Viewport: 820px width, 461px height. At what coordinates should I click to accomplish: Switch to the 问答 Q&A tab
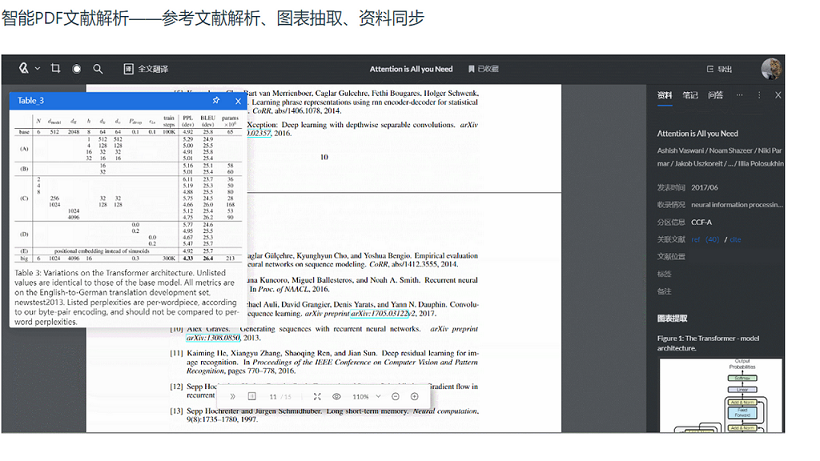(715, 95)
